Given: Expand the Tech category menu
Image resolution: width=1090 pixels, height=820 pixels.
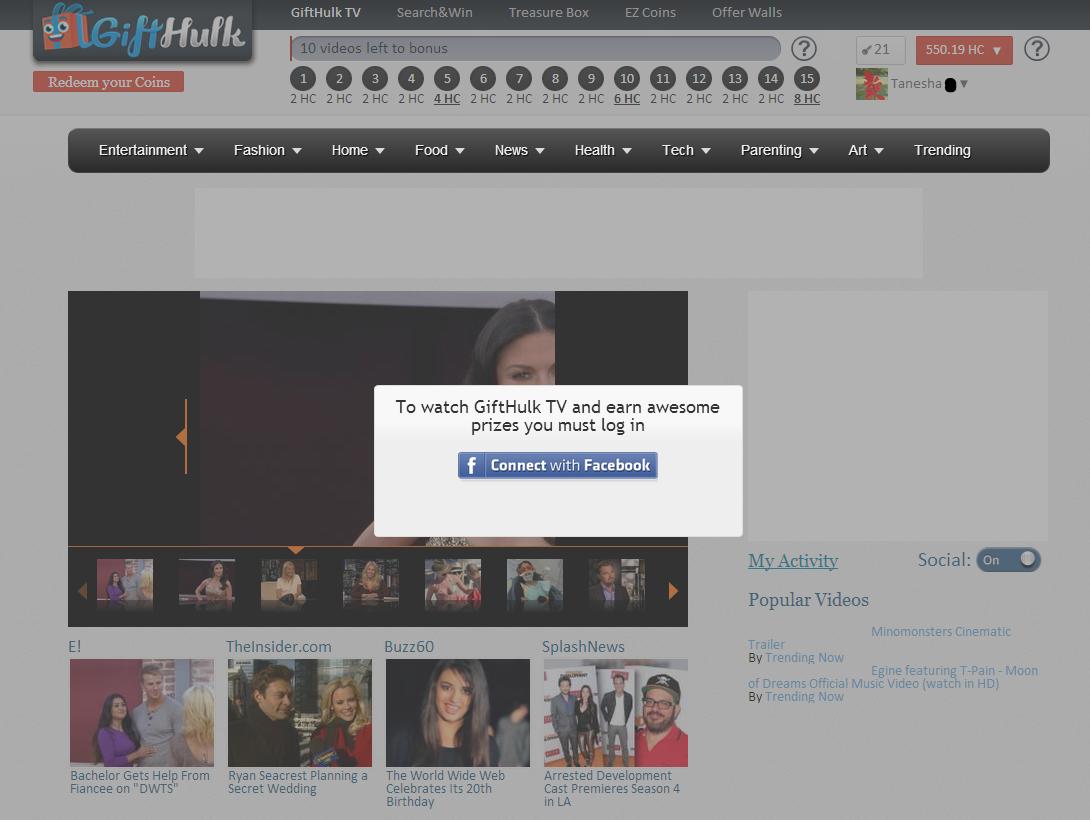Looking at the screenshot, I should coord(686,150).
